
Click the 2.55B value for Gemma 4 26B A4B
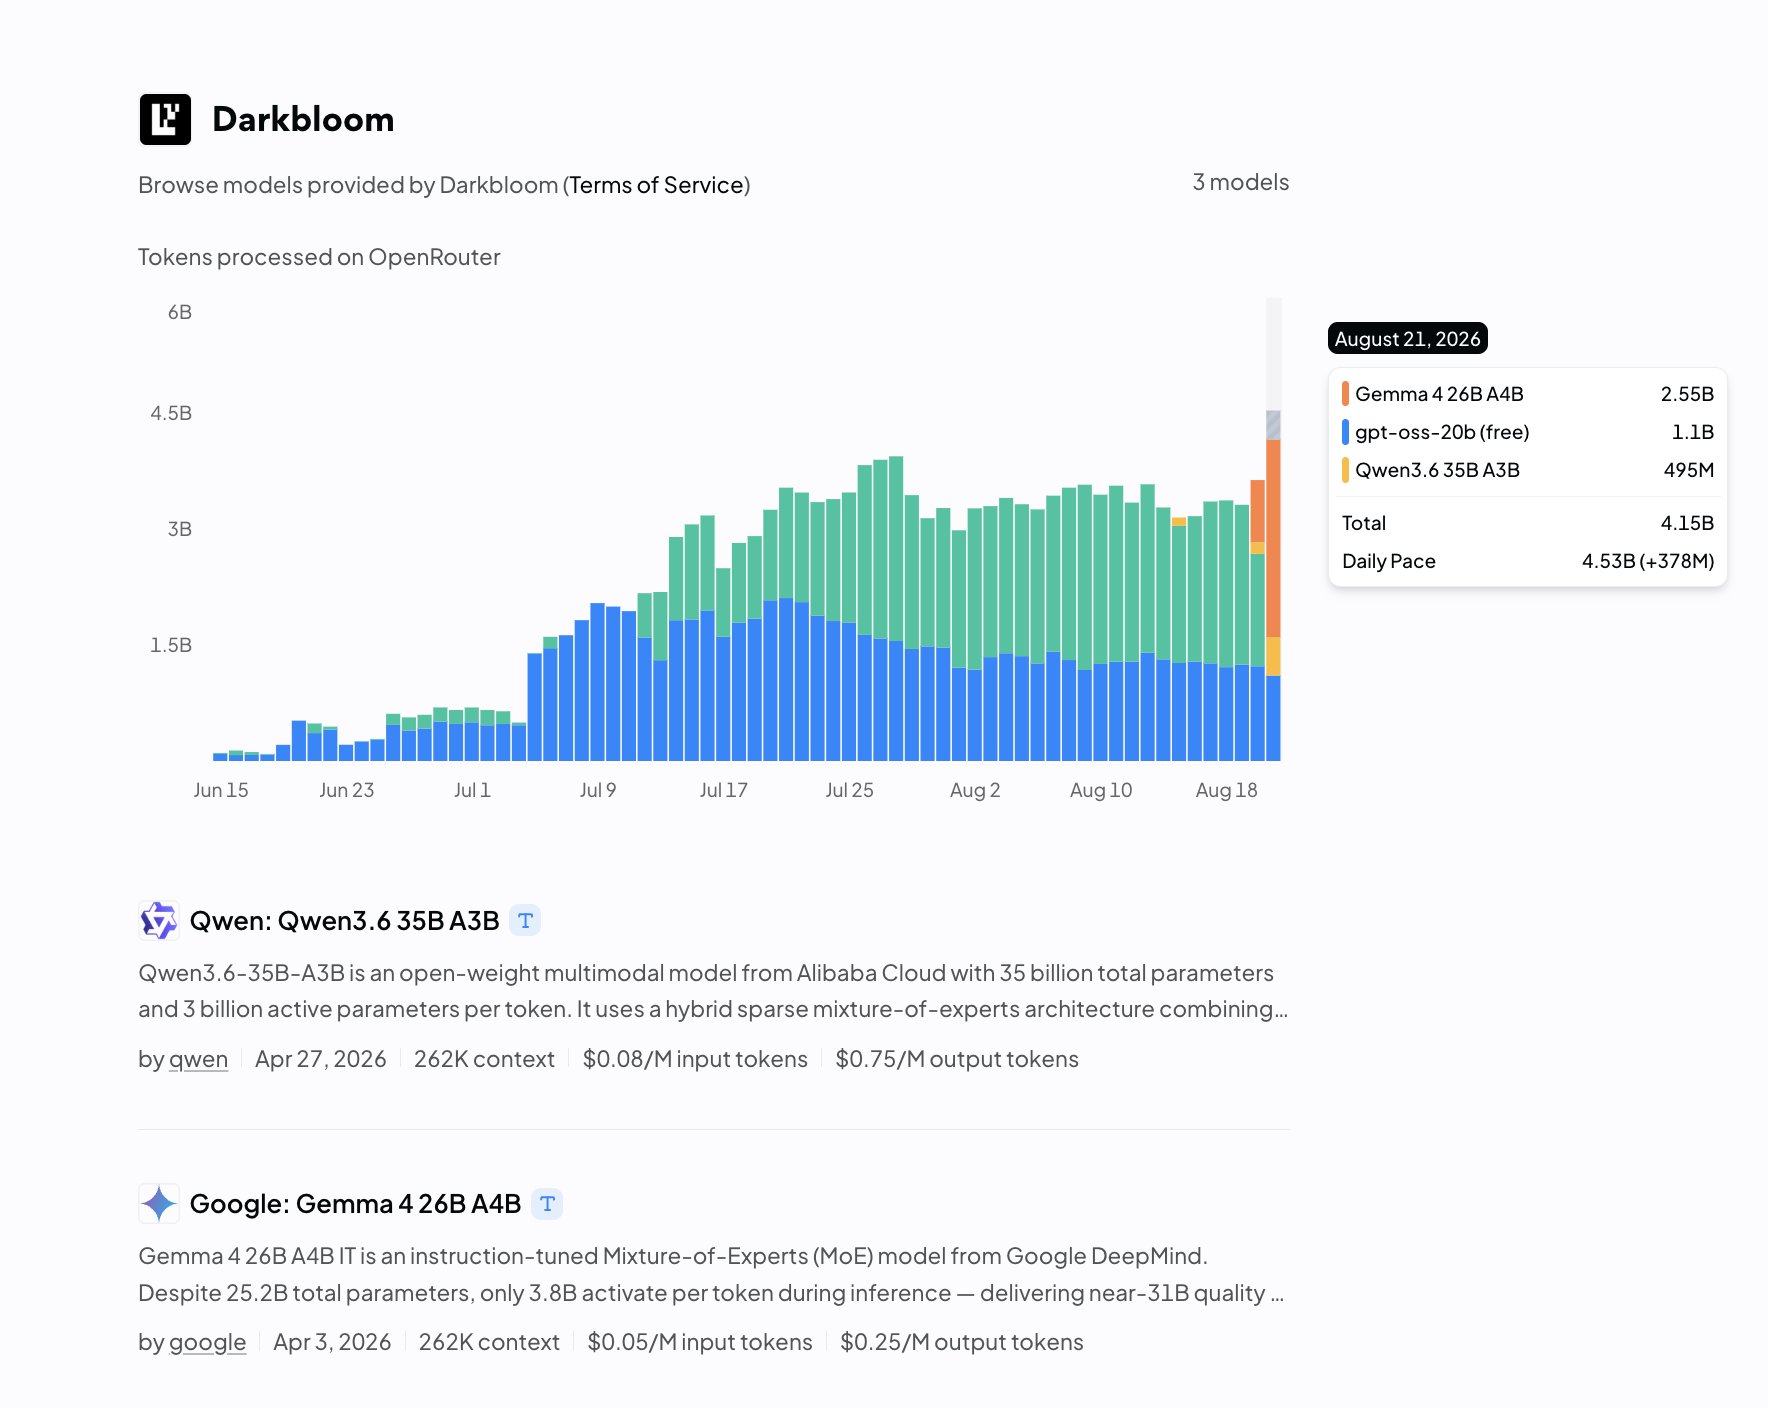1687,394
